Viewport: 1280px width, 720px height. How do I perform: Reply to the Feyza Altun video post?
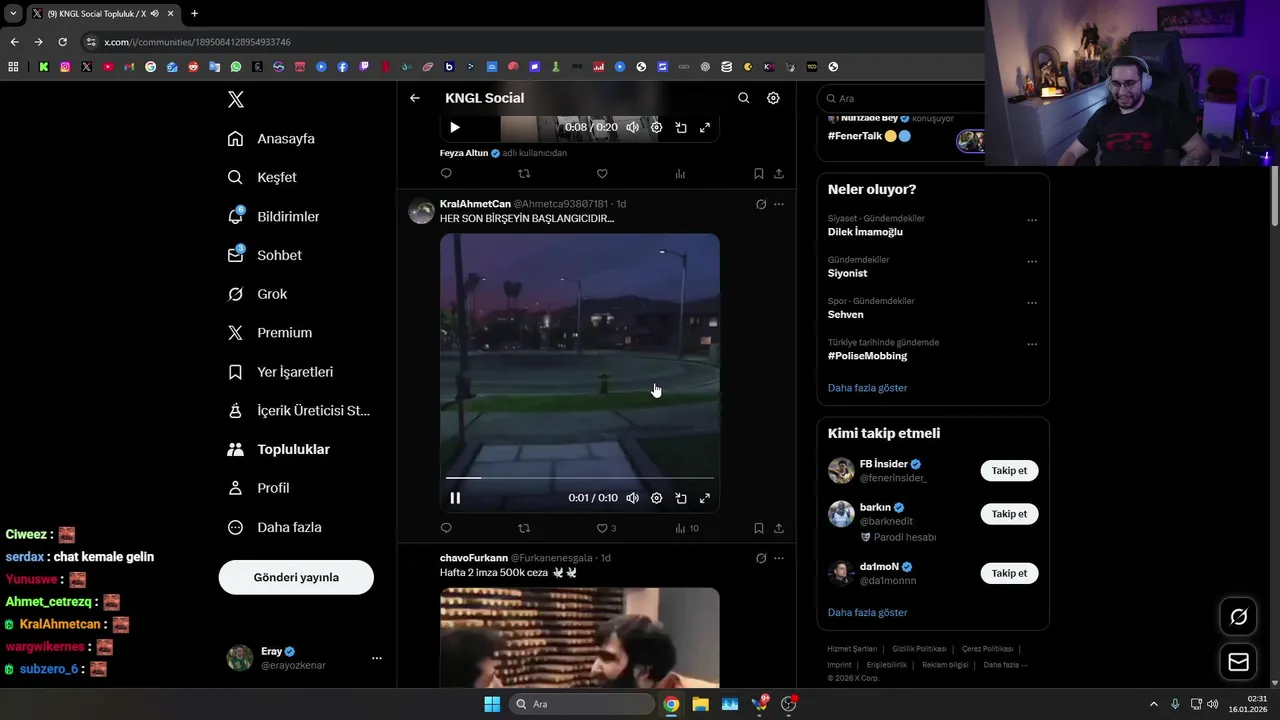coord(446,173)
